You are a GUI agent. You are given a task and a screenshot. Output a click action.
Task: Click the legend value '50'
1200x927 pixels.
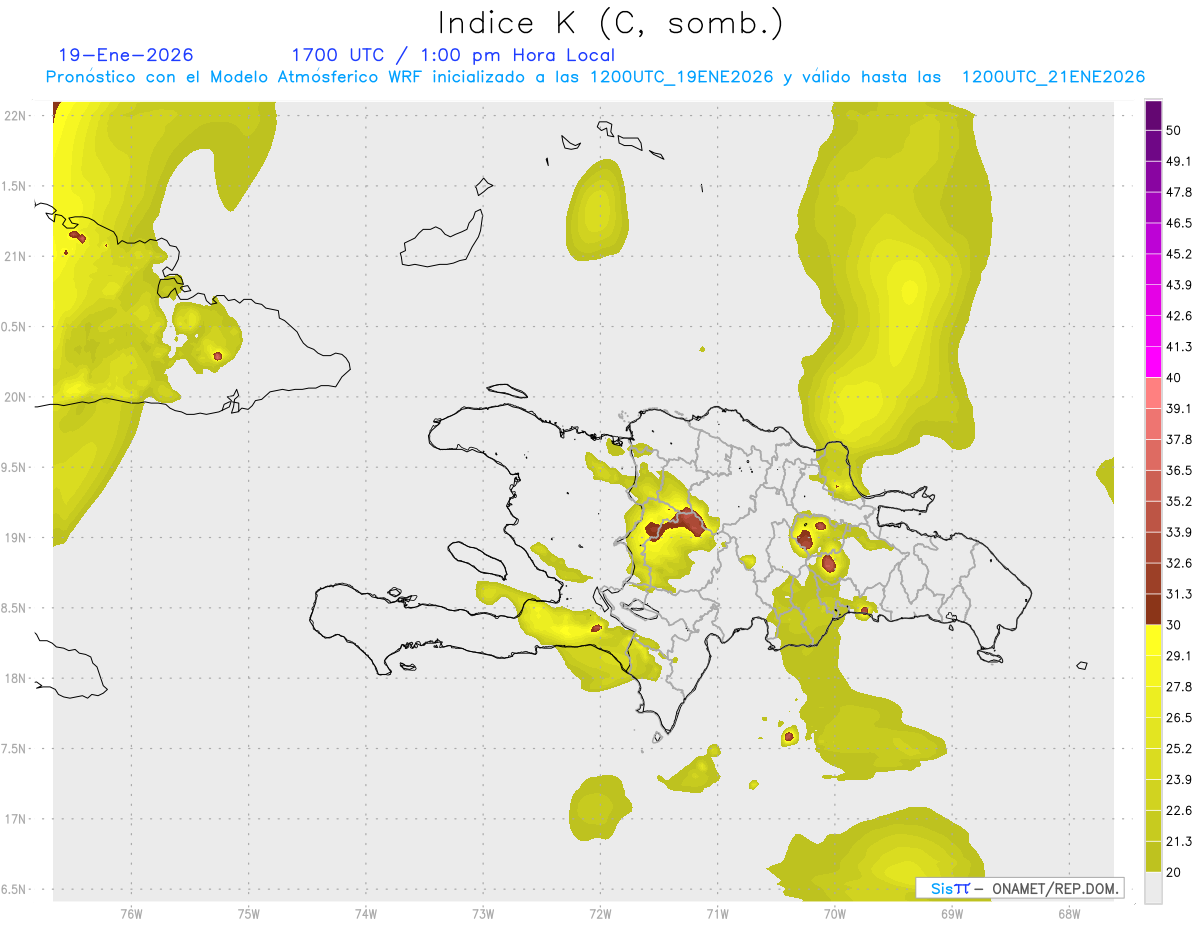(x=1174, y=131)
